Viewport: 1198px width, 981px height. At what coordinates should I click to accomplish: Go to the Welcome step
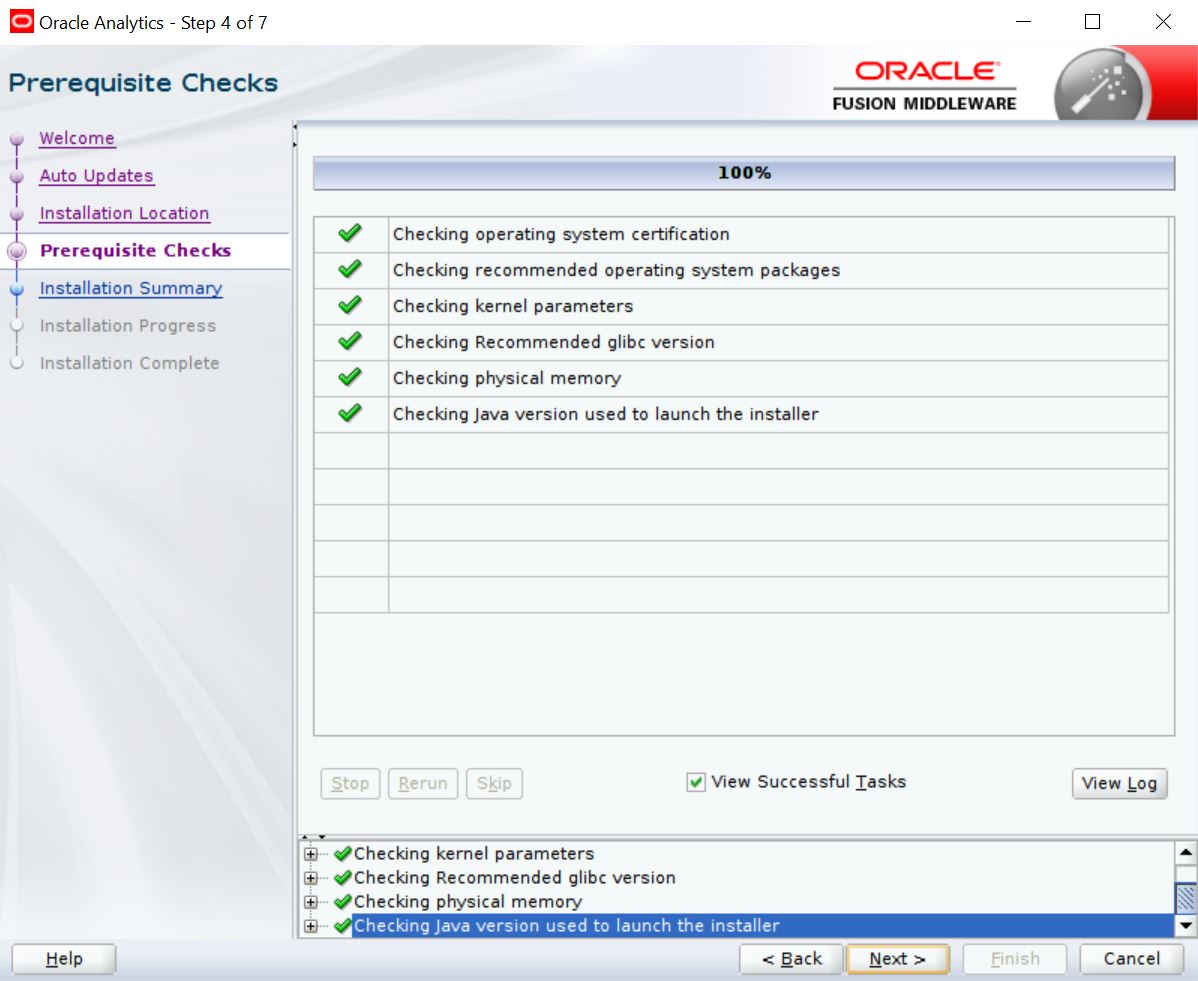coord(77,138)
